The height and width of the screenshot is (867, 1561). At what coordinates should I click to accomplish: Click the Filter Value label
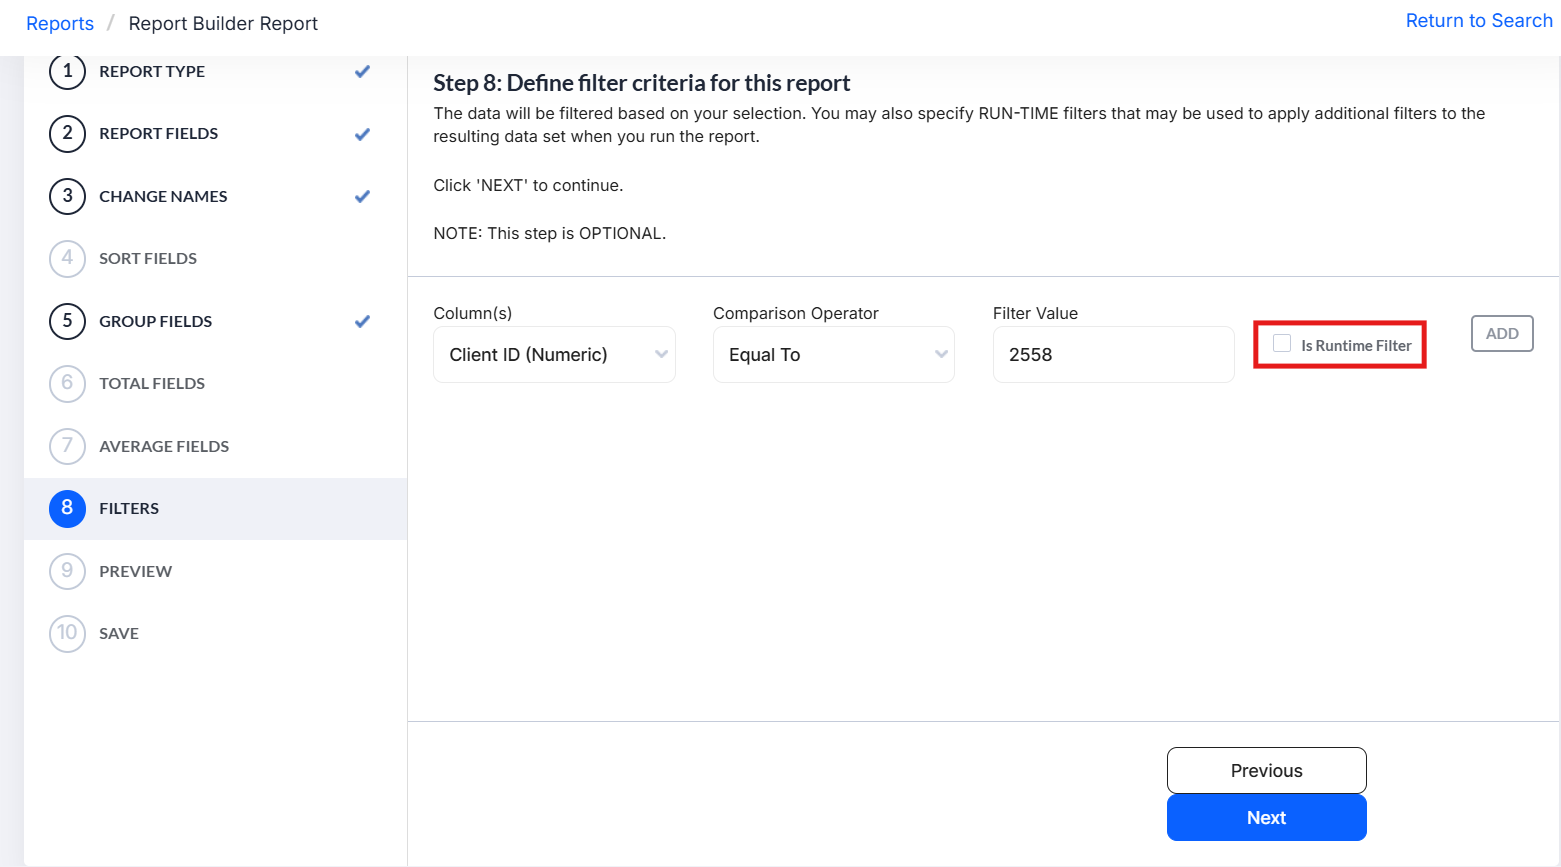[1035, 313]
